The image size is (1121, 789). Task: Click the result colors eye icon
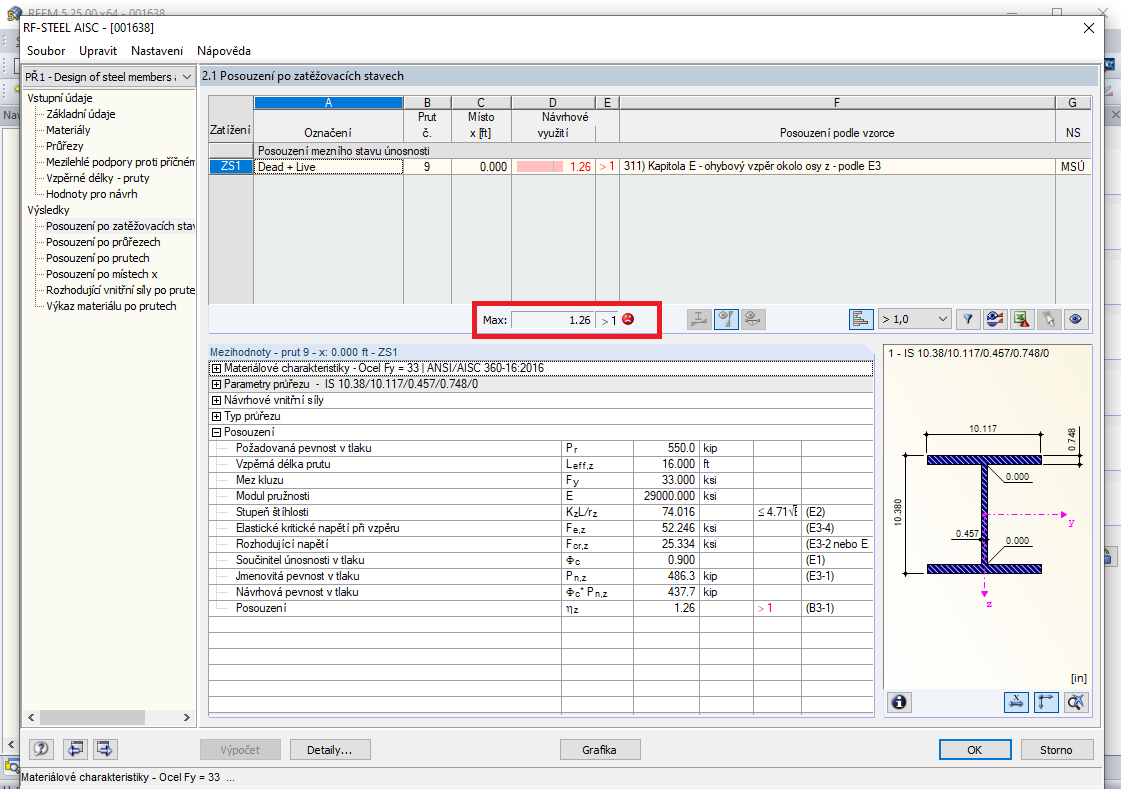994,319
